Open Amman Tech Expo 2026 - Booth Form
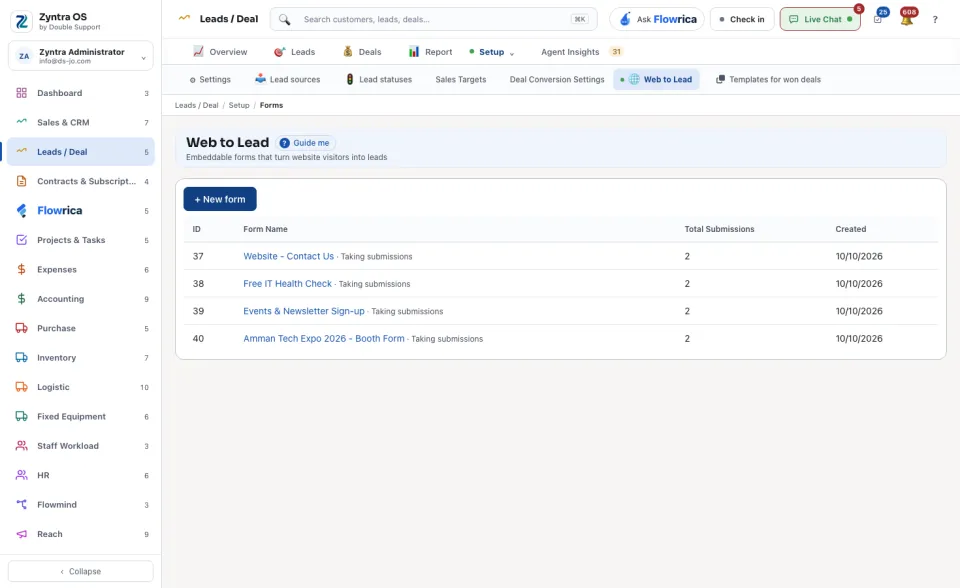 click(x=324, y=339)
